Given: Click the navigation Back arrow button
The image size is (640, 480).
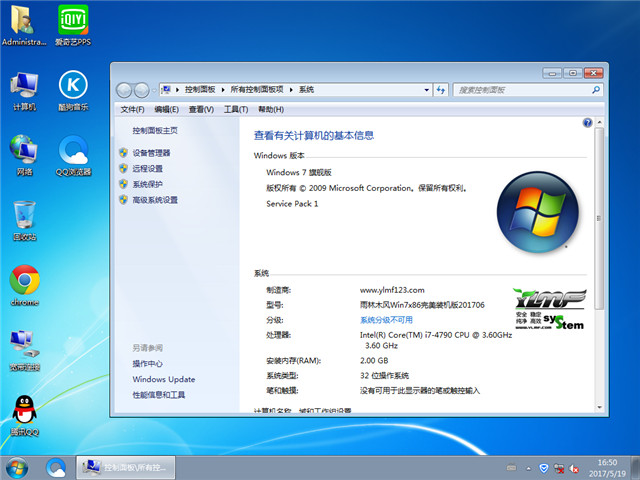Looking at the screenshot, I should pos(125,90).
